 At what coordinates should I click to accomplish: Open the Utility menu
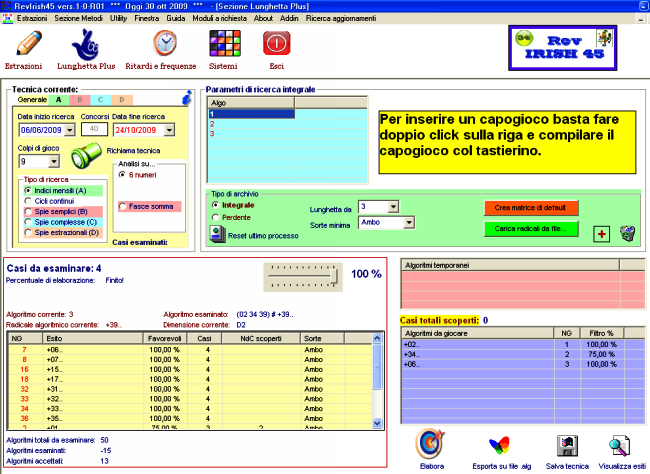coord(119,19)
